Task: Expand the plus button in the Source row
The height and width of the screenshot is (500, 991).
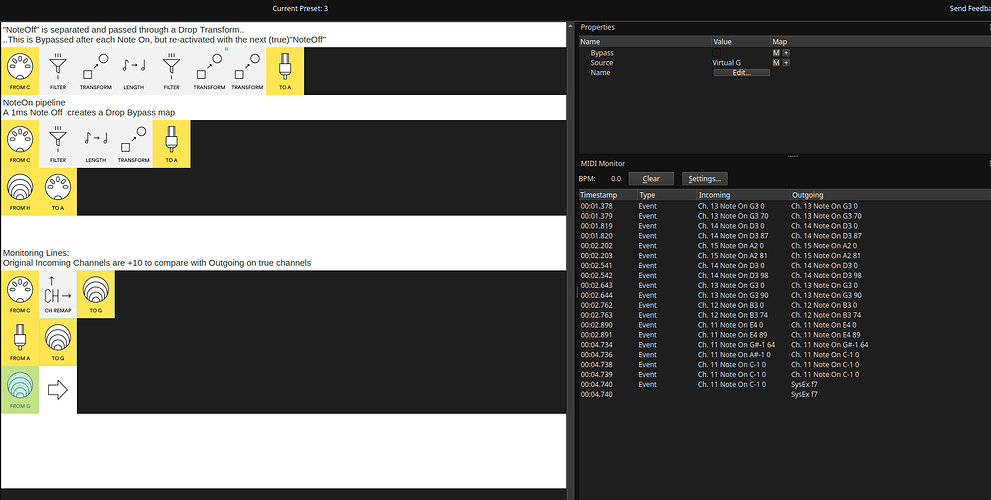Action: tap(786, 63)
